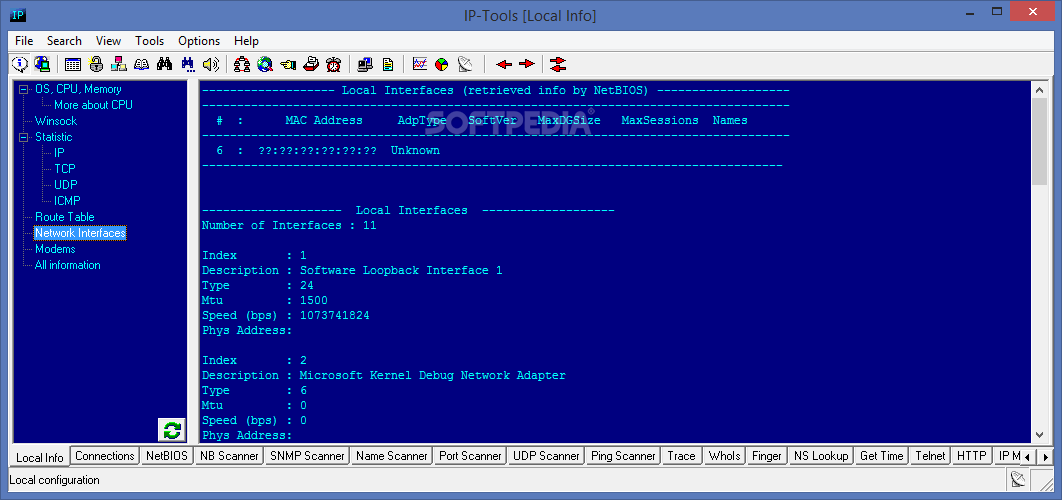Switch to the NB Scanner tab
Screen dimensions: 1062x500
click(229, 456)
